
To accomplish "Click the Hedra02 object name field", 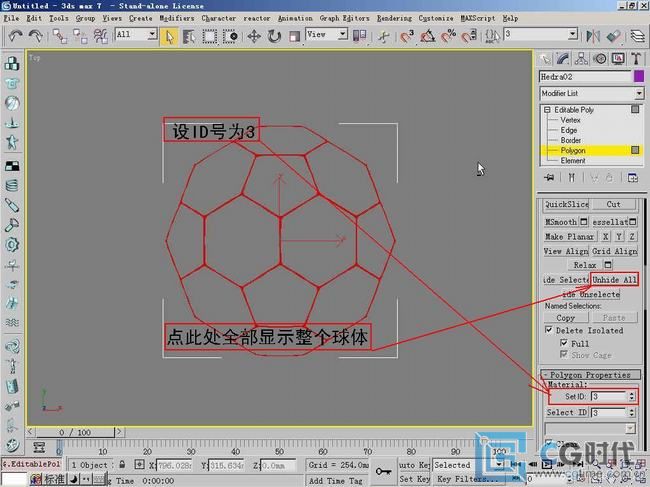I will (585, 77).
